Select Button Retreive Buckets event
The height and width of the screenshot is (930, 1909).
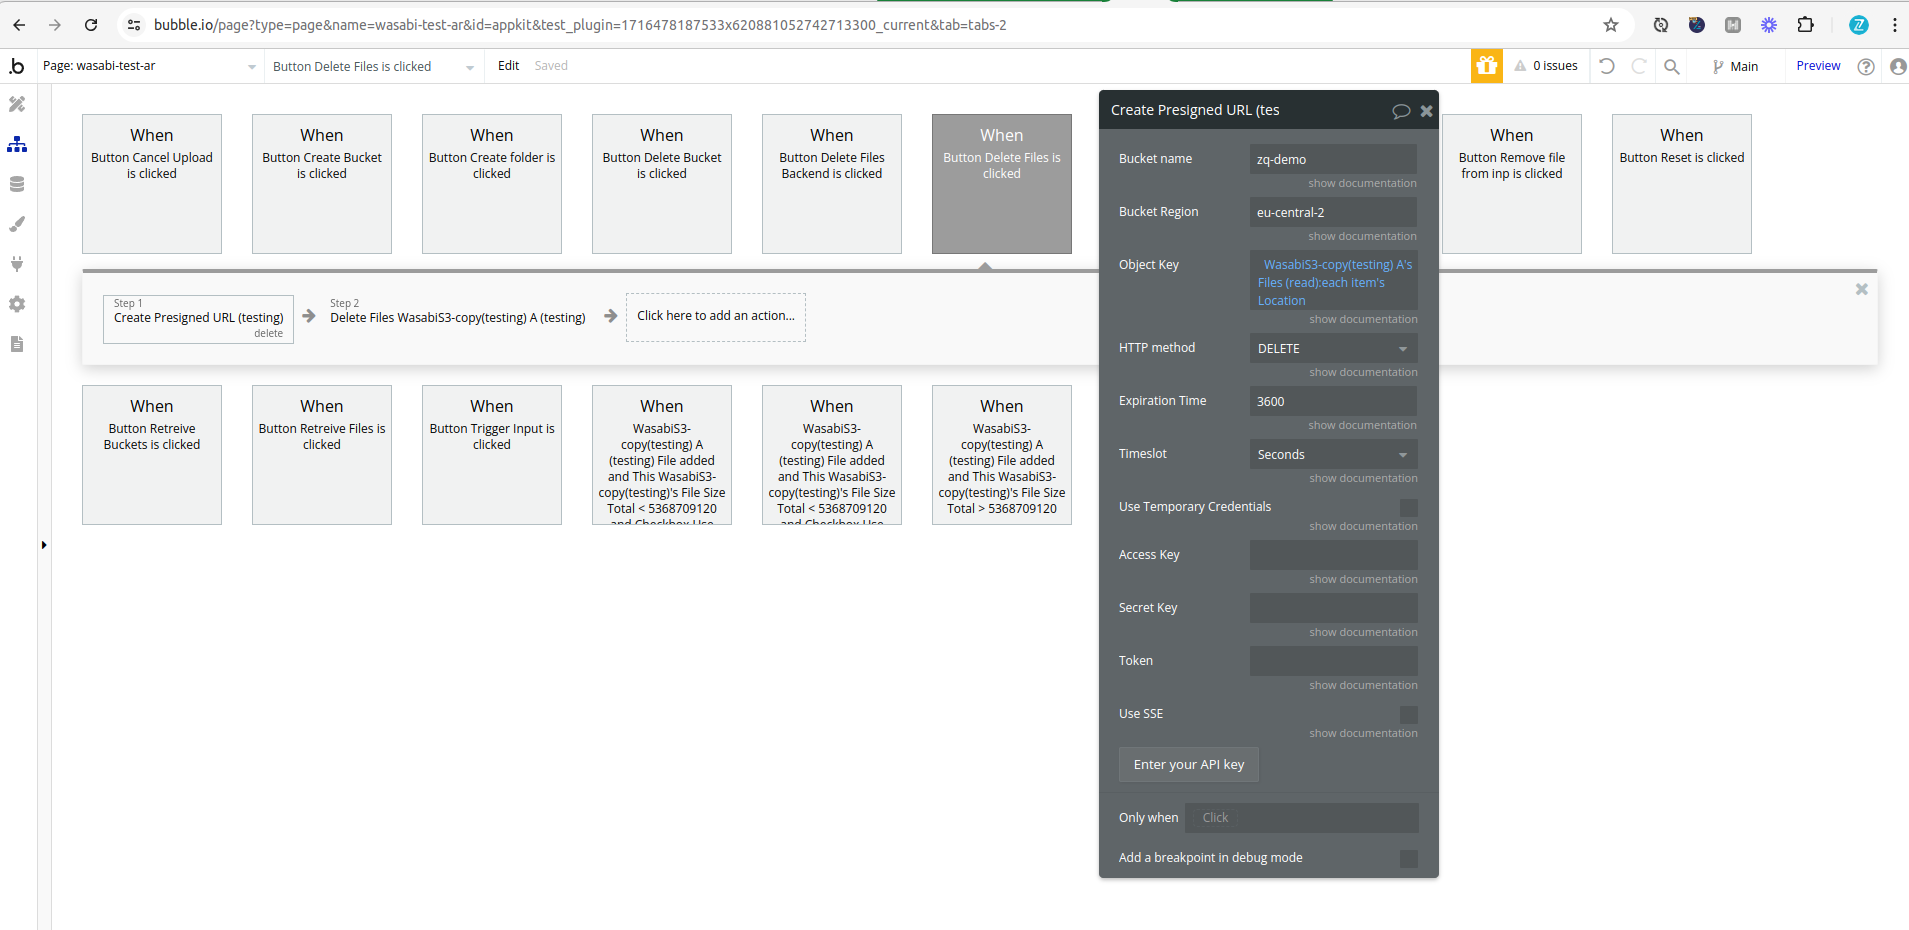tap(152, 455)
